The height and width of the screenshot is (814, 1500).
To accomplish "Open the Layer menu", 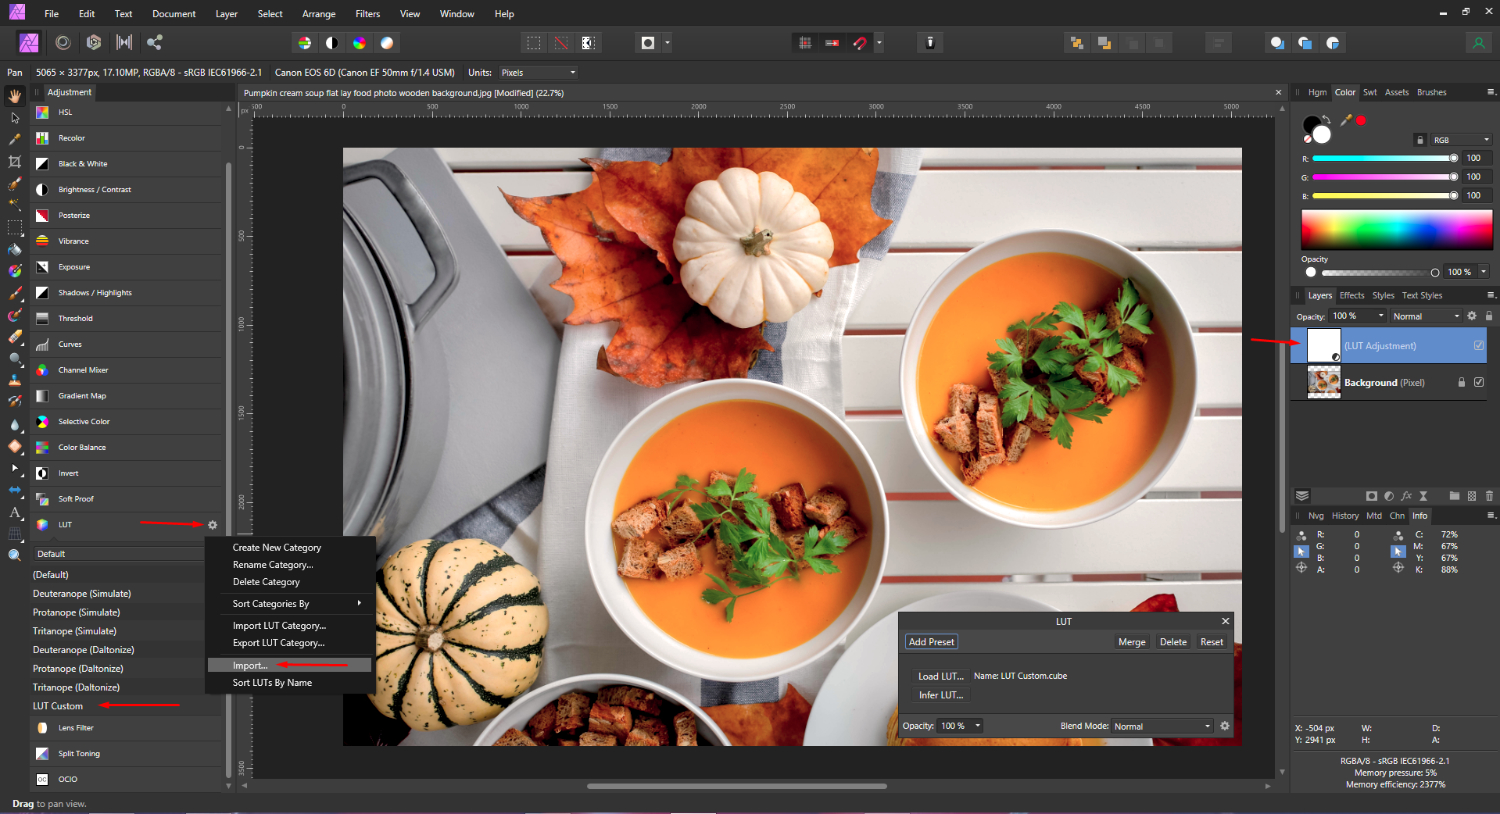I will pyautogui.click(x=226, y=14).
